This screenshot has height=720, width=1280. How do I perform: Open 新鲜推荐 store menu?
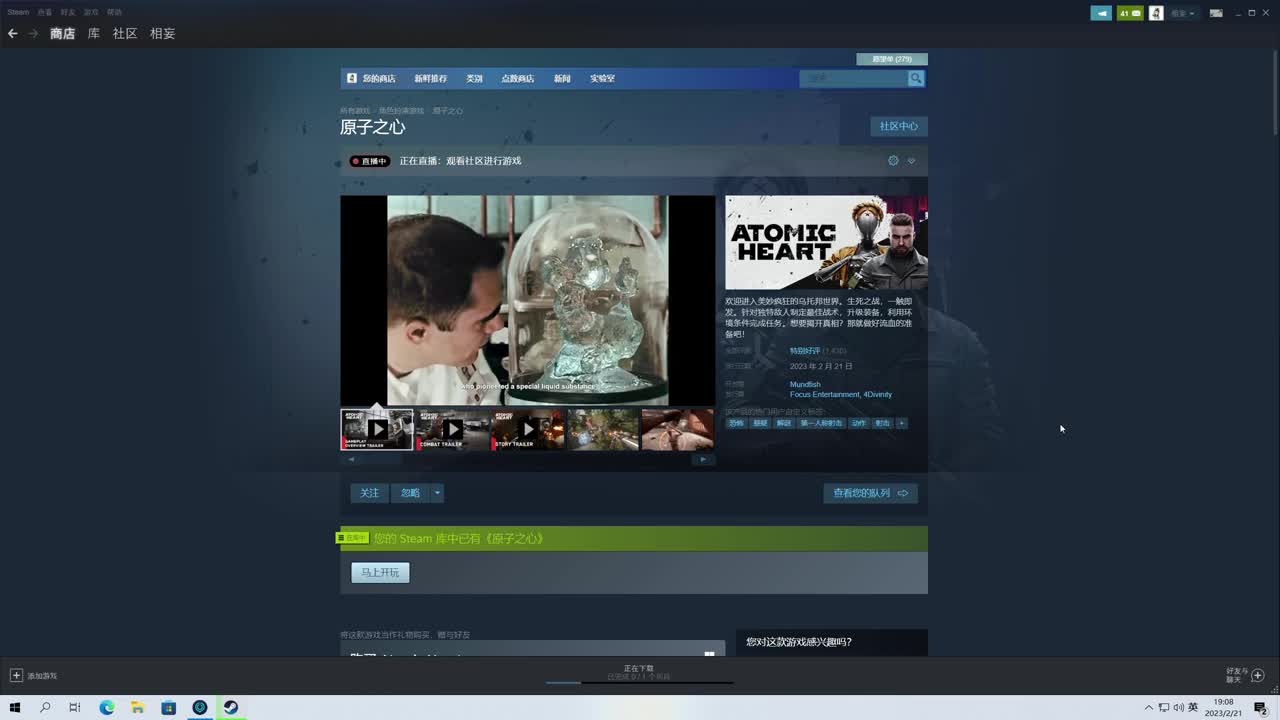point(431,78)
